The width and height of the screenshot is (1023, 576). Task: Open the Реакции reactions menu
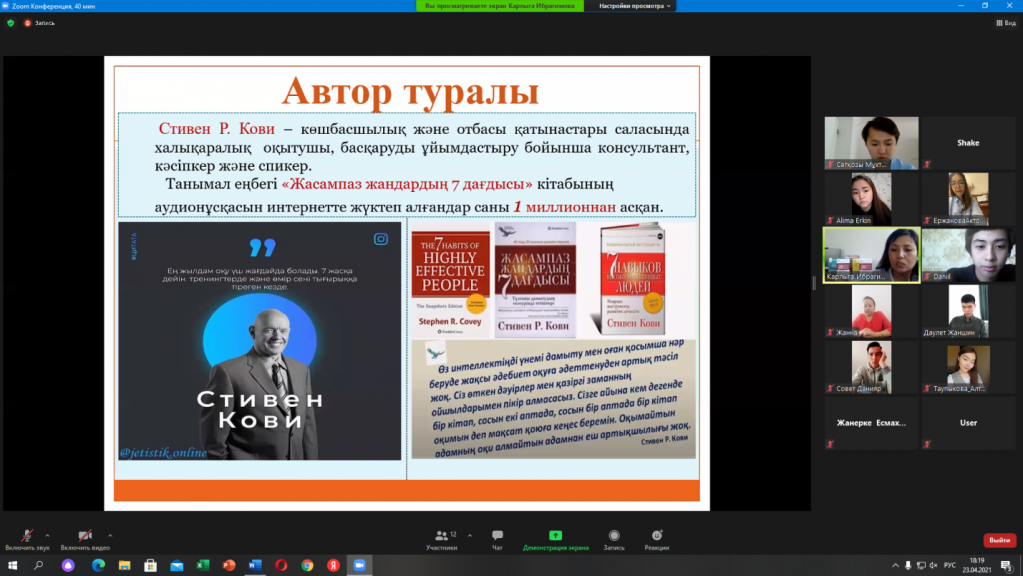point(656,540)
